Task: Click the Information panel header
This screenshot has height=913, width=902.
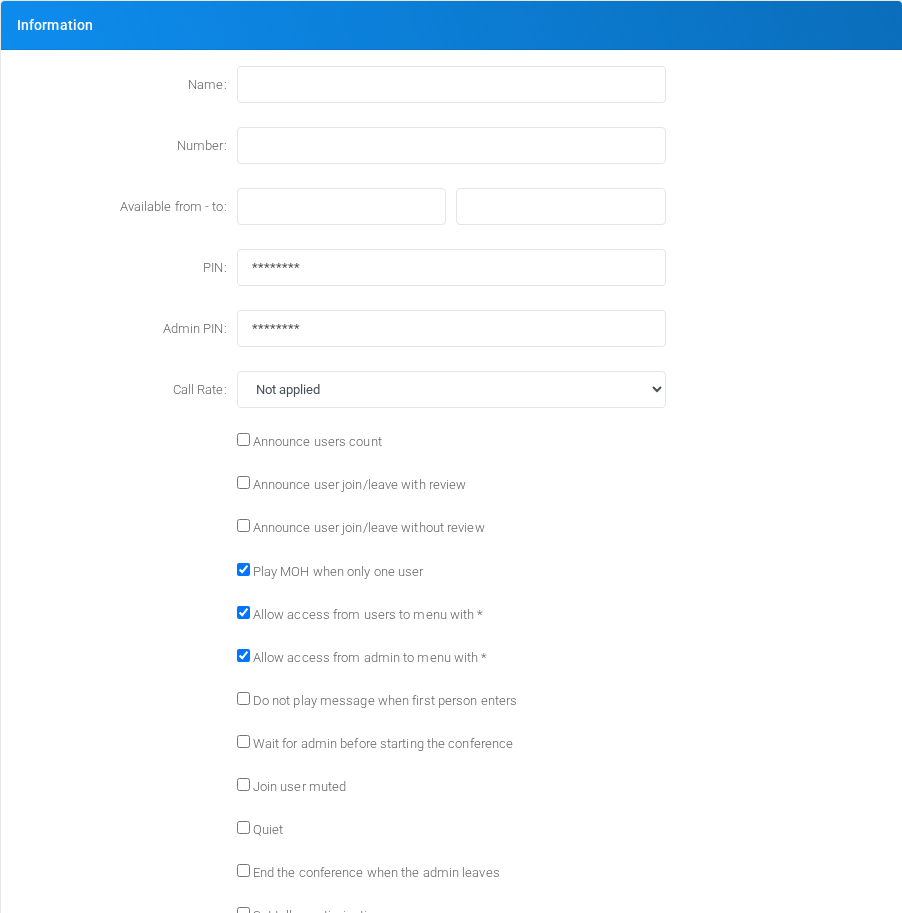Action: coord(451,25)
